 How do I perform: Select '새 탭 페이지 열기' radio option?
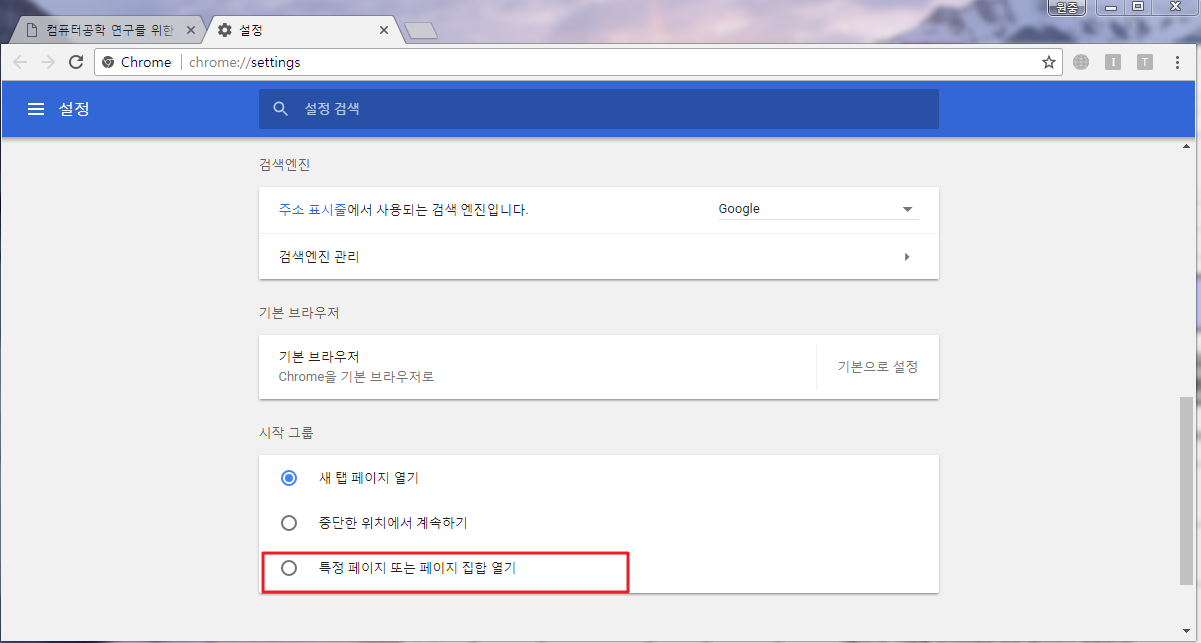[x=289, y=478]
